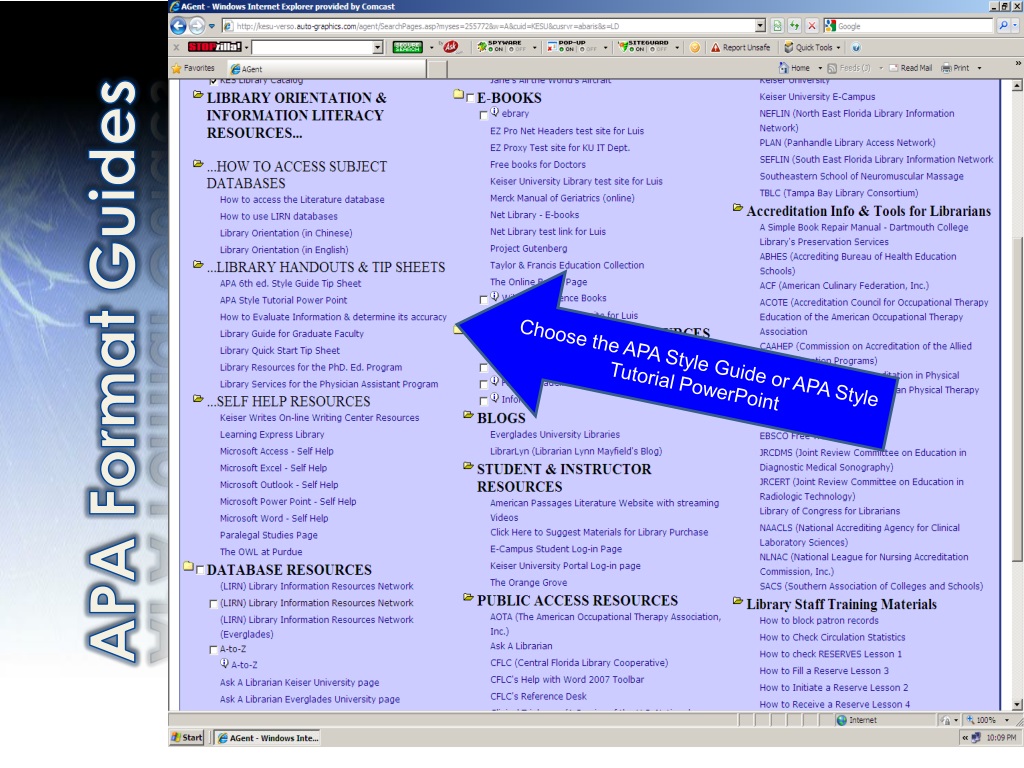Click the green Secure Search button
Image resolution: width=1024 pixels, height=768 pixels.
click(408, 47)
